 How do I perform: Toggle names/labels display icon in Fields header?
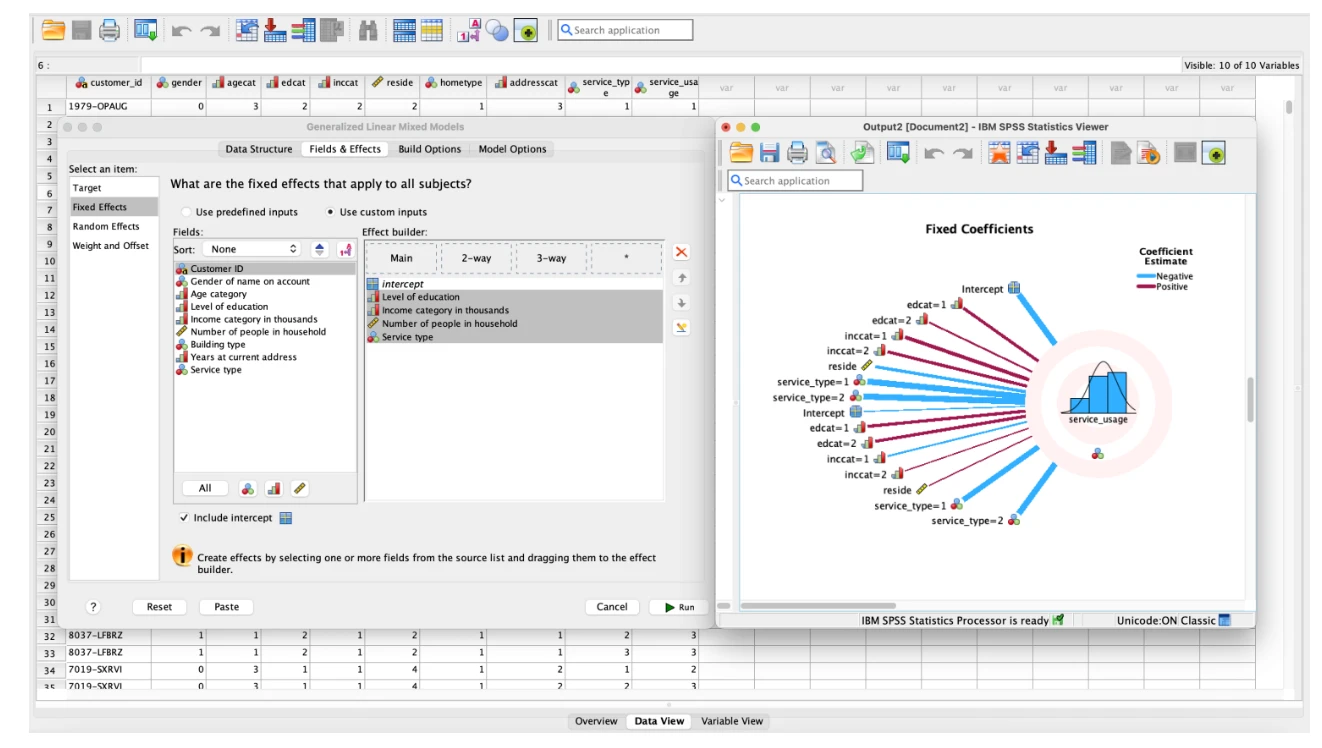coord(345,249)
